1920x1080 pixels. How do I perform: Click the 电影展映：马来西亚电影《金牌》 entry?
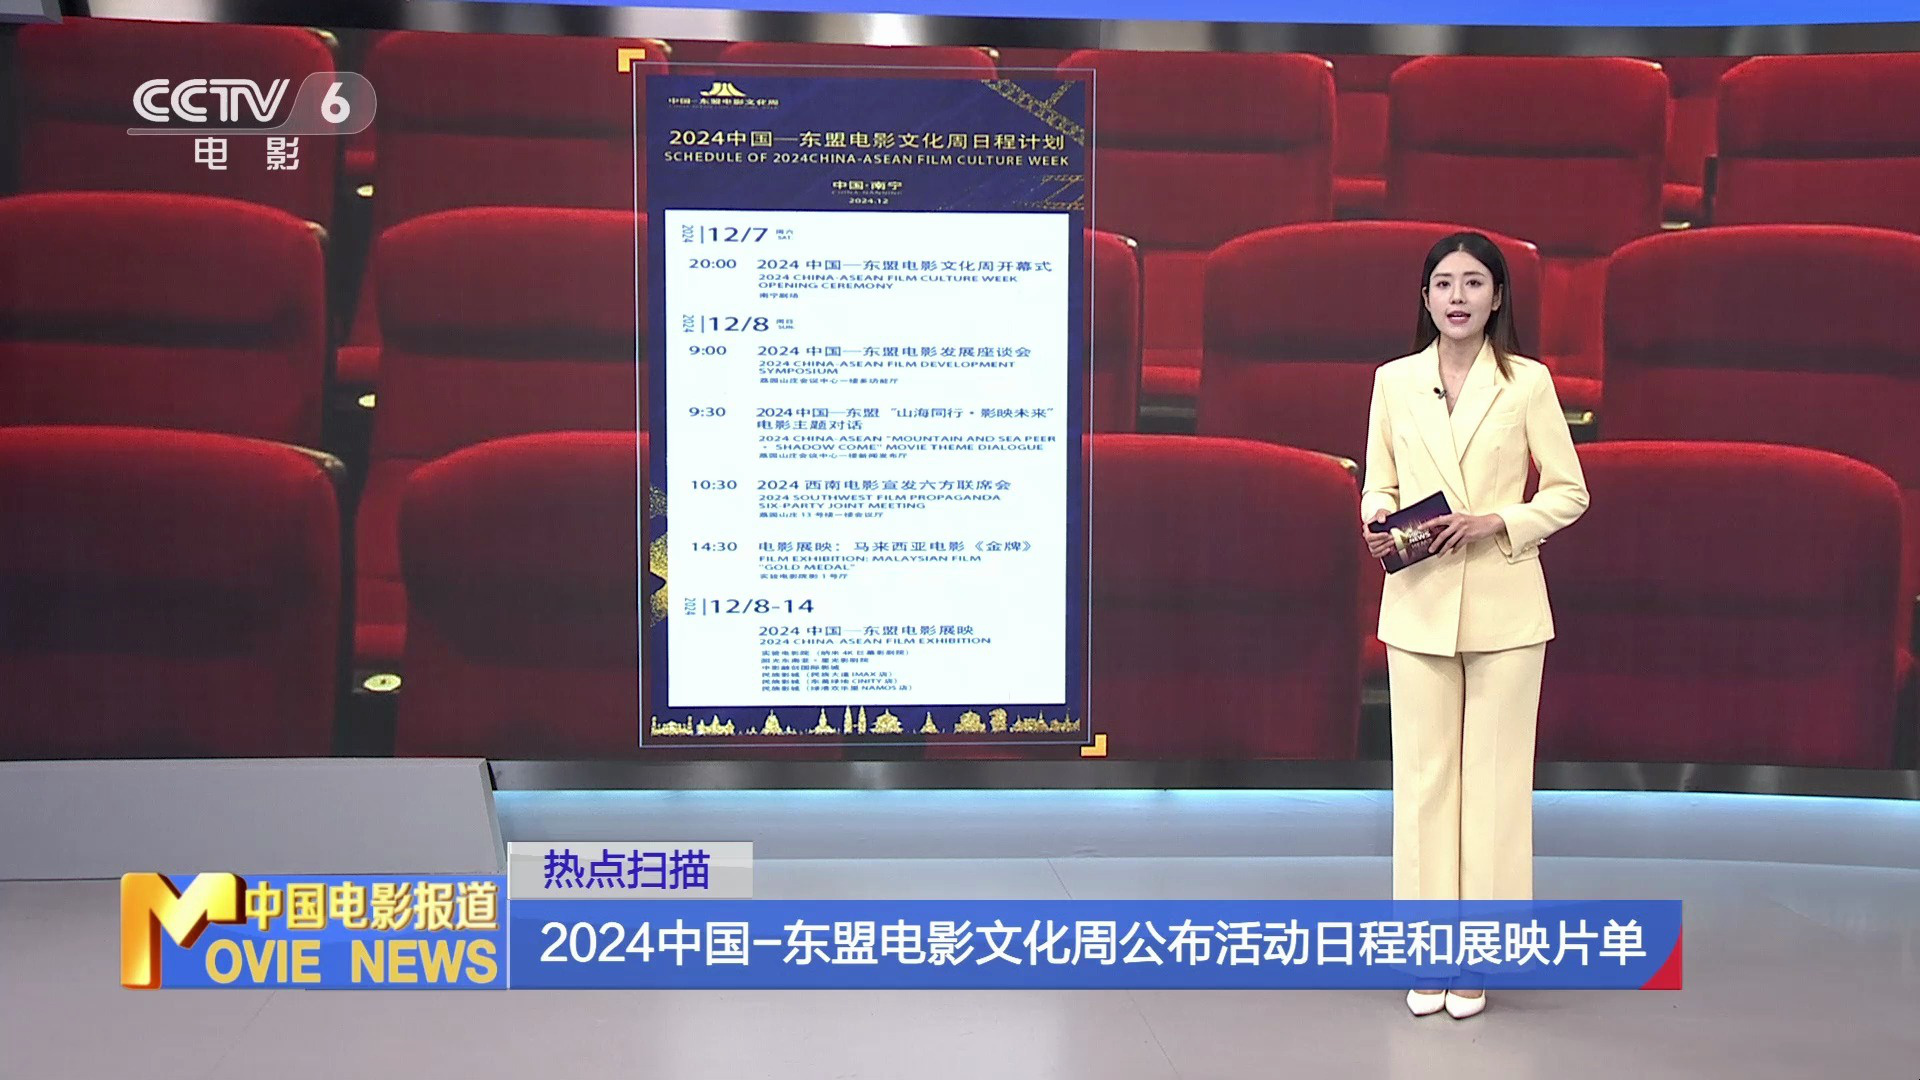pyautogui.click(x=895, y=547)
